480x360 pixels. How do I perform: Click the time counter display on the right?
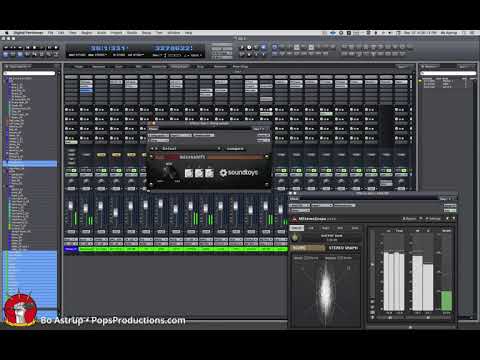pos(173,48)
